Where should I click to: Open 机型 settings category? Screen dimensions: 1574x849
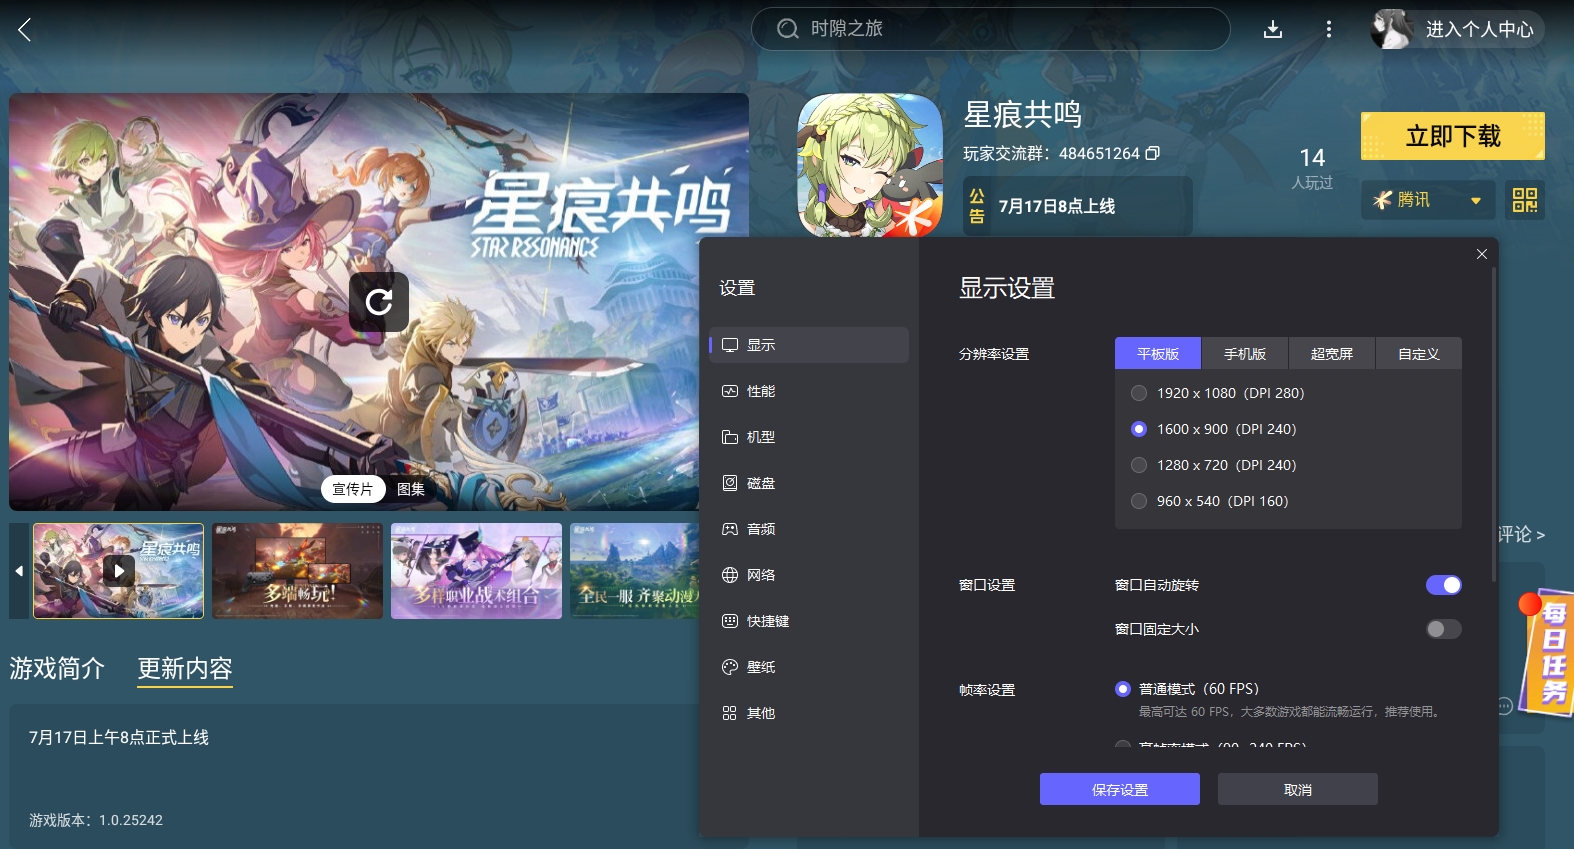[x=809, y=437]
